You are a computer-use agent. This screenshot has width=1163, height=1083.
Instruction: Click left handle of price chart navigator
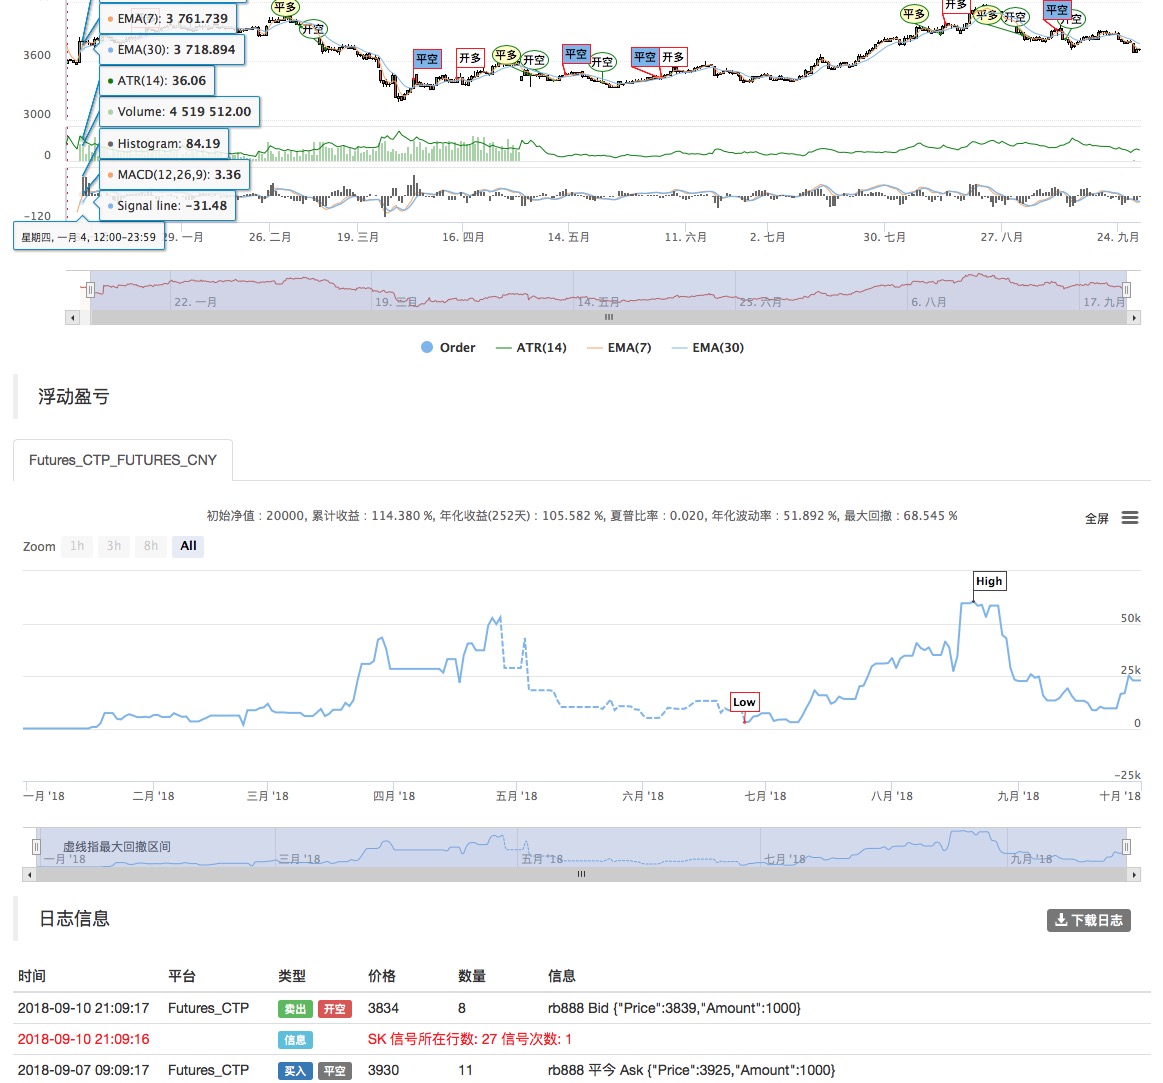[90, 290]
